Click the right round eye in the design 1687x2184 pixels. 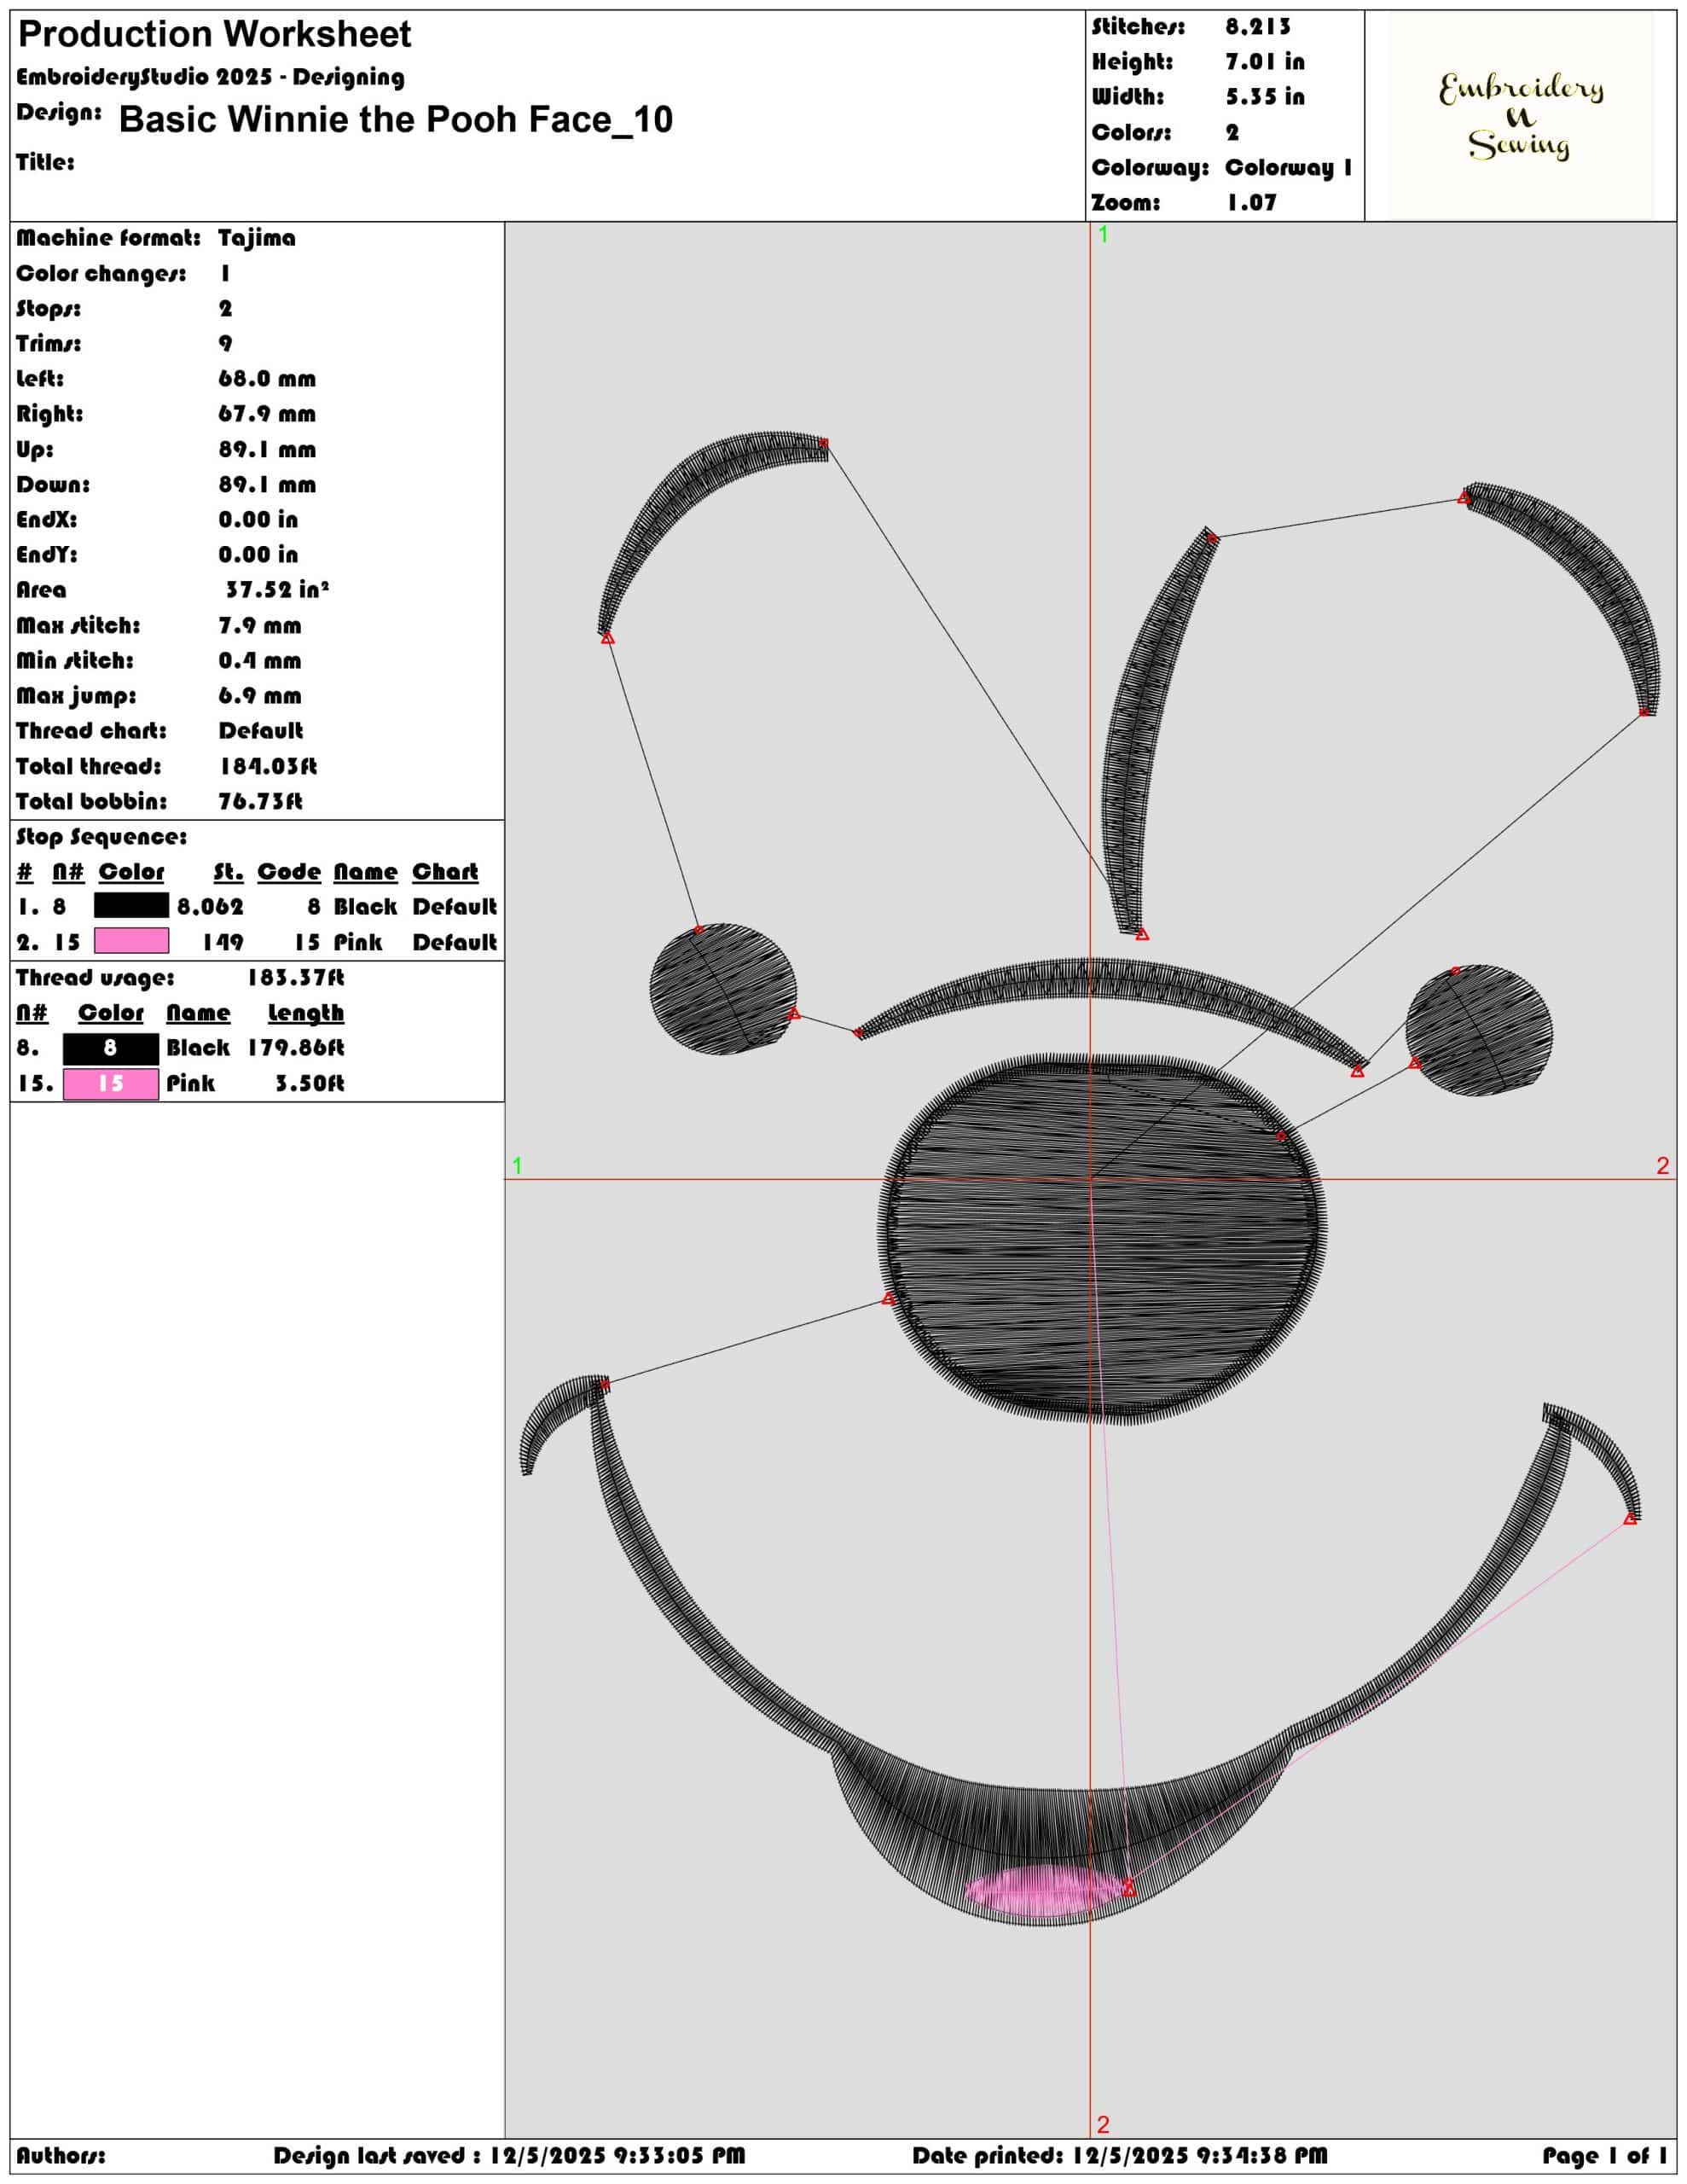[1479, 1030]
